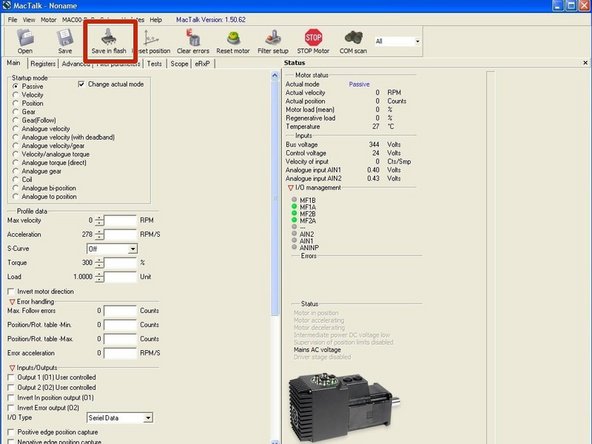Open the I/O Type dropdown

[148, 418]
